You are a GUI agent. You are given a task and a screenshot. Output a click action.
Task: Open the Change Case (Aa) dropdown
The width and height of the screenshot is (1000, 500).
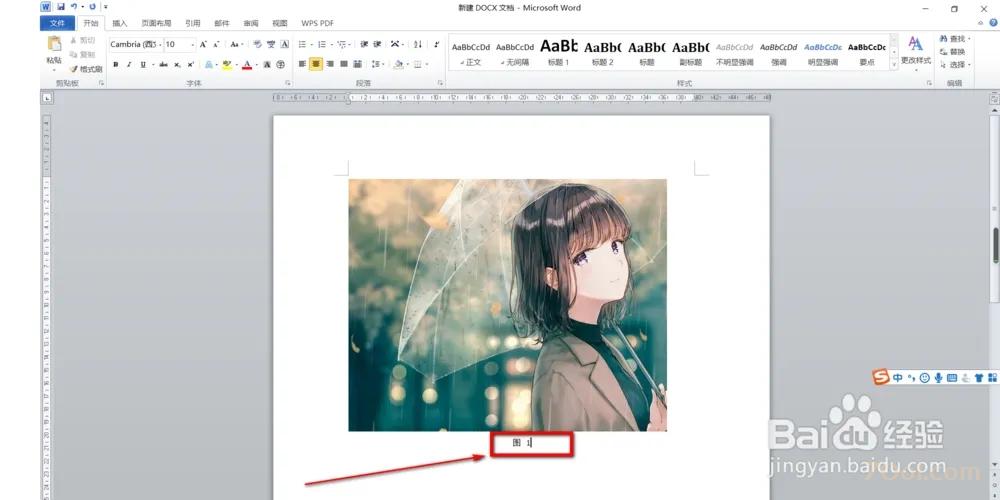237,45
